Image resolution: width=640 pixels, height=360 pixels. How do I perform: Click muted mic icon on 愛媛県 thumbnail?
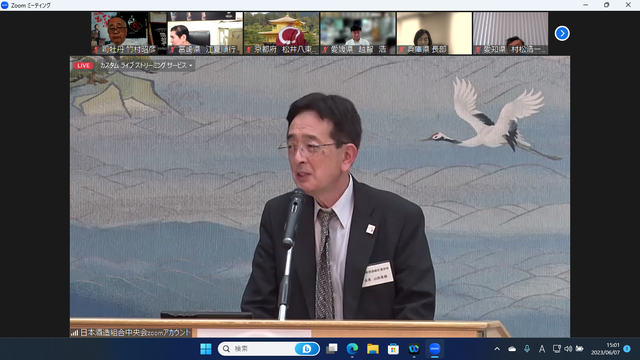click(325, 50)
